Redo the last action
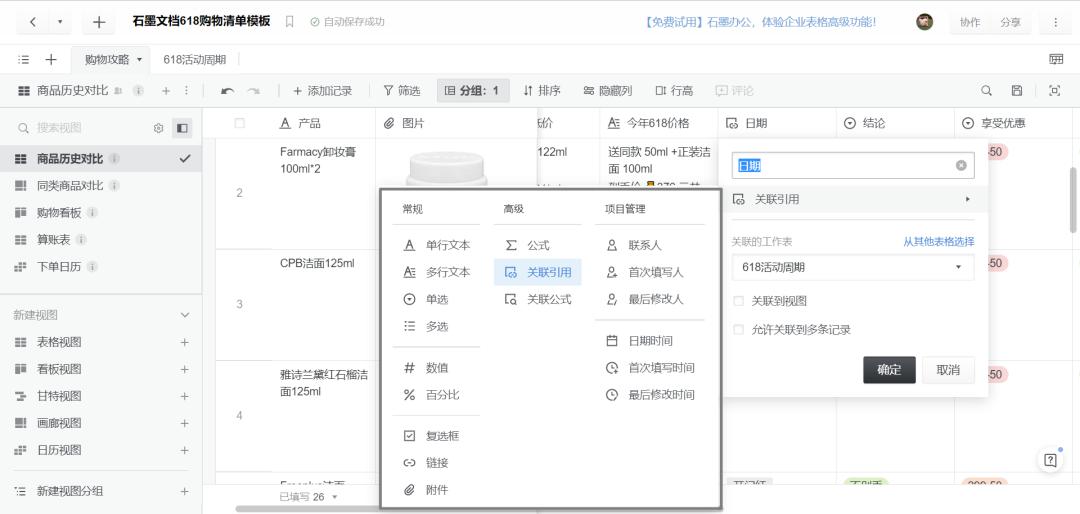The image size is (1080, 514). pos(253,90)
